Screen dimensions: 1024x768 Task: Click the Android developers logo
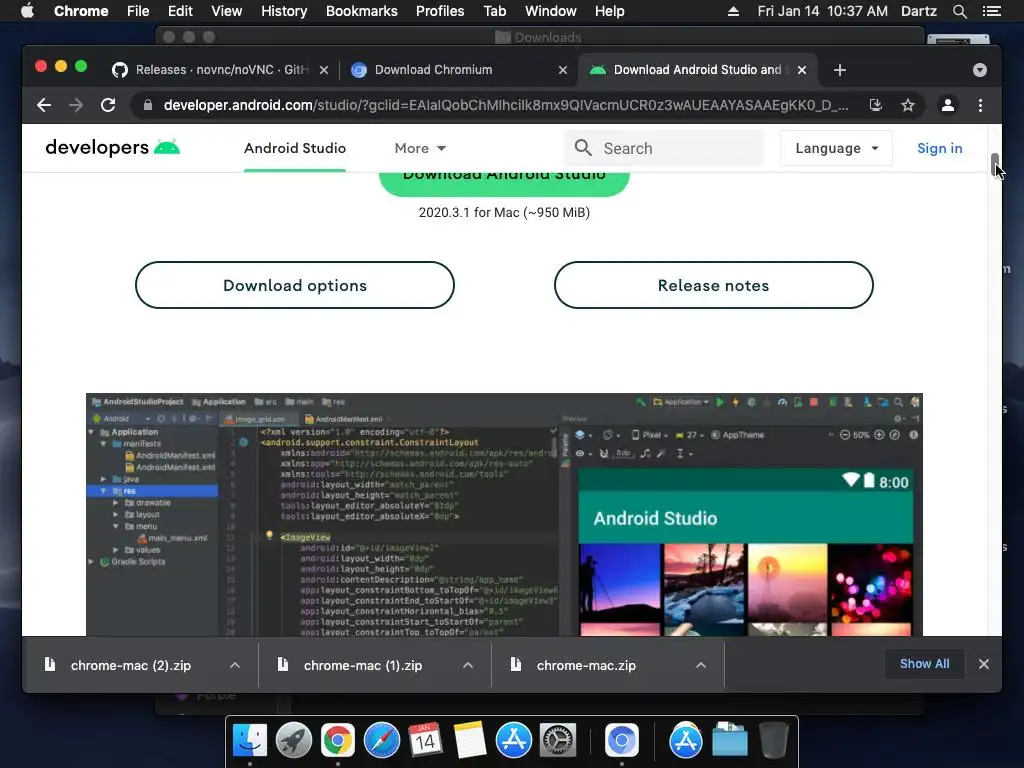click(x=112, y=148)
